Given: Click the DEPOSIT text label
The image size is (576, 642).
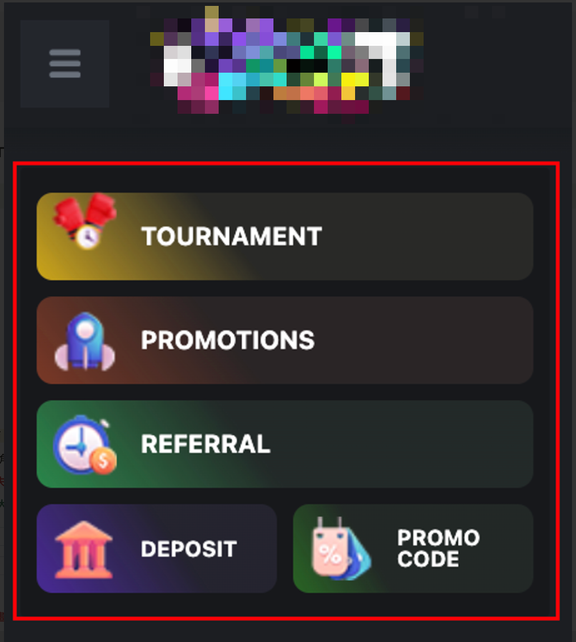Looking at the screenshot, I should coord(189,549).
